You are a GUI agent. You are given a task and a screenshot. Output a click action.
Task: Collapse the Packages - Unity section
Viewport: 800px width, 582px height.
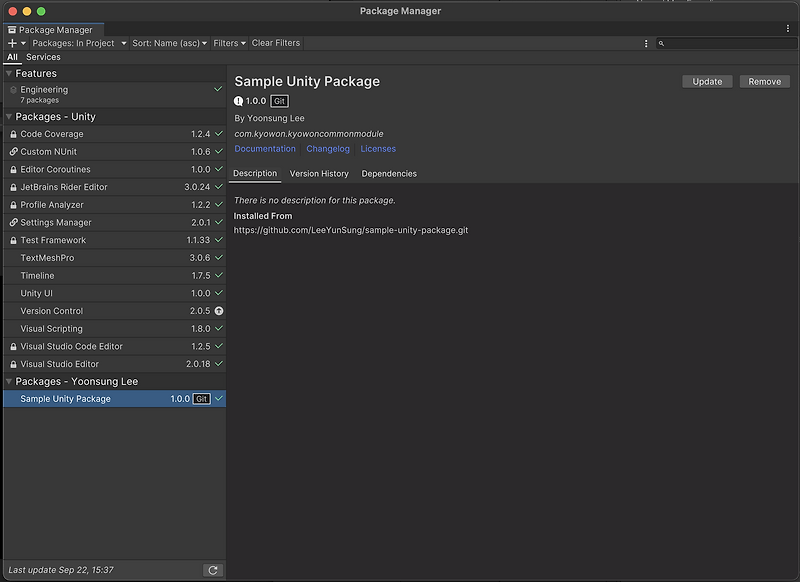coord(8,117)
